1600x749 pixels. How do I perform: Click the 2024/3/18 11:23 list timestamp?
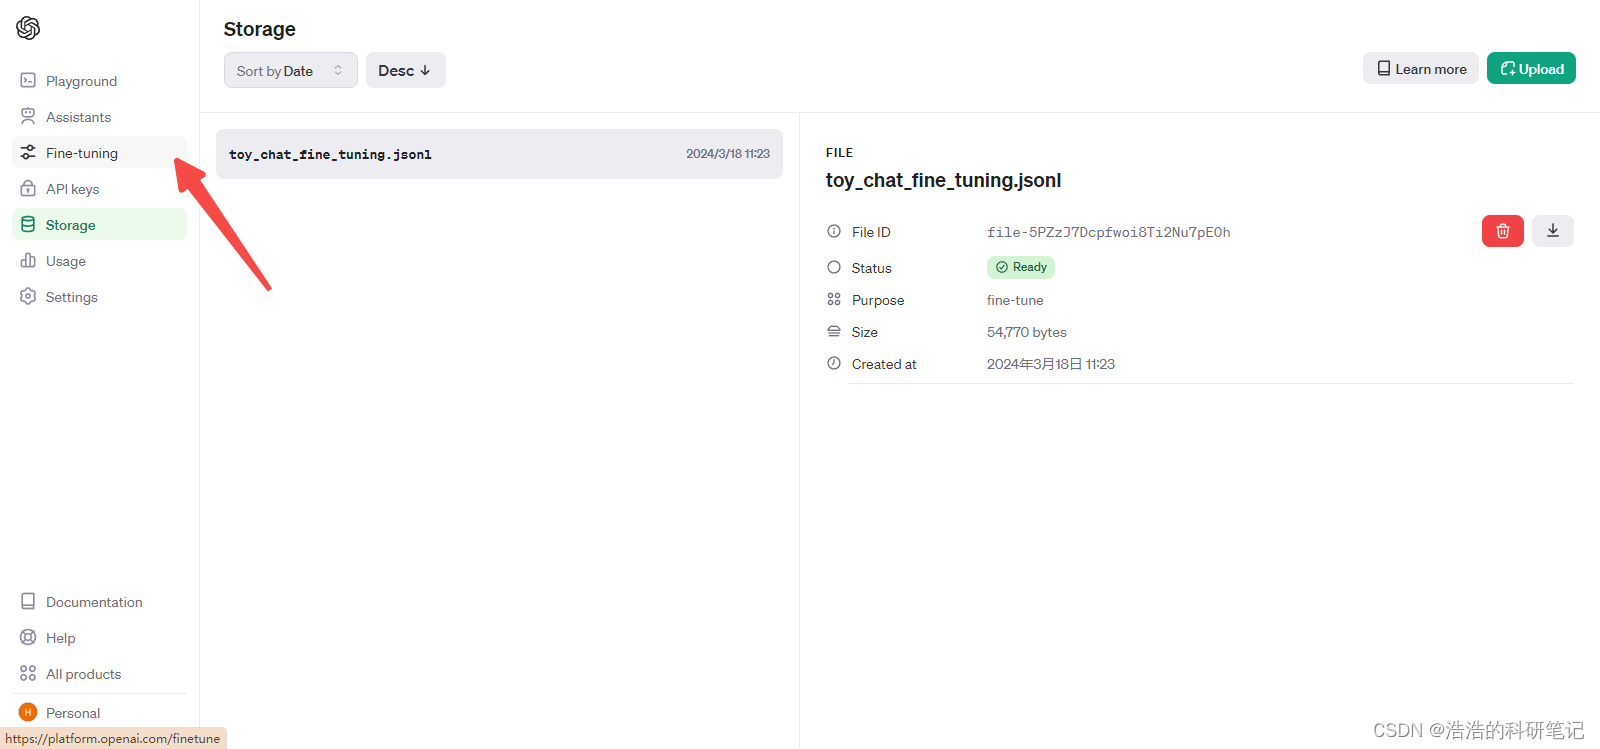728,154
